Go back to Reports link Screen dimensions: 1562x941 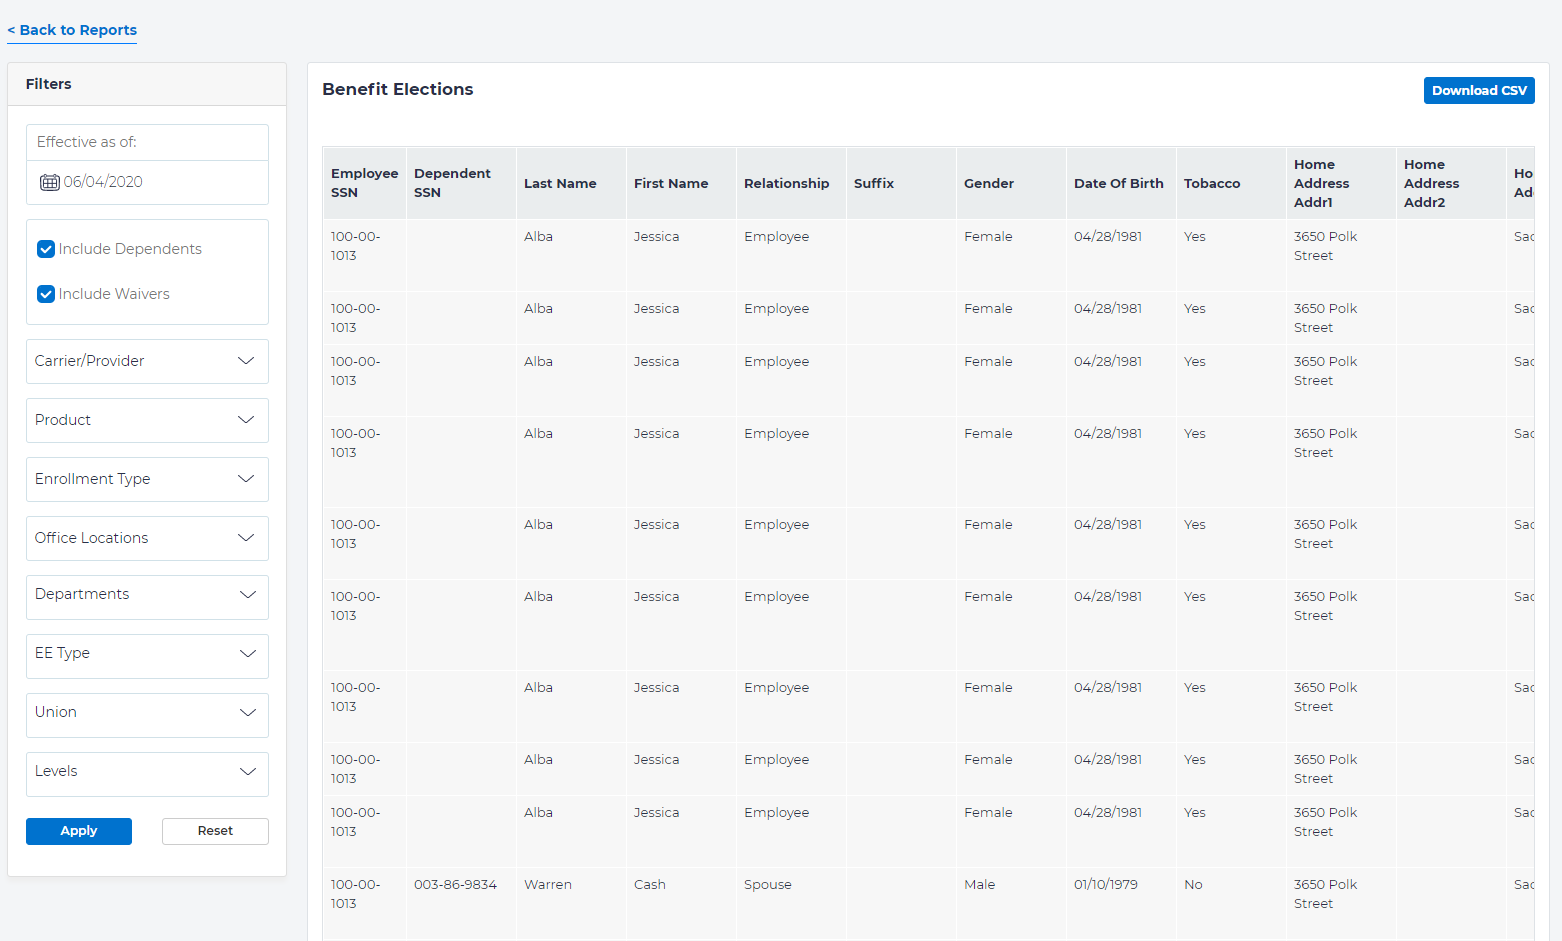click(x=72, y=30)
